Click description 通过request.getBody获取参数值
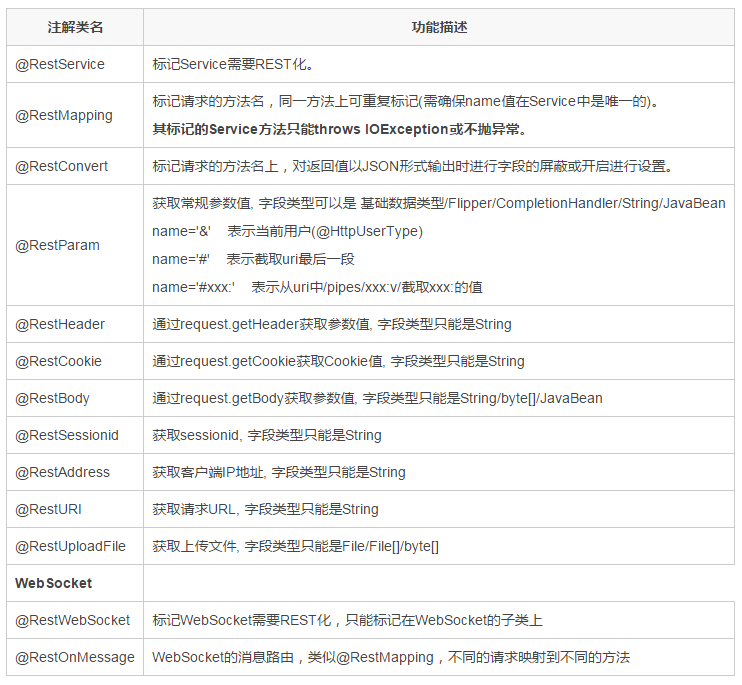Screen dimensions: 742x685 [x=377, y=398]
